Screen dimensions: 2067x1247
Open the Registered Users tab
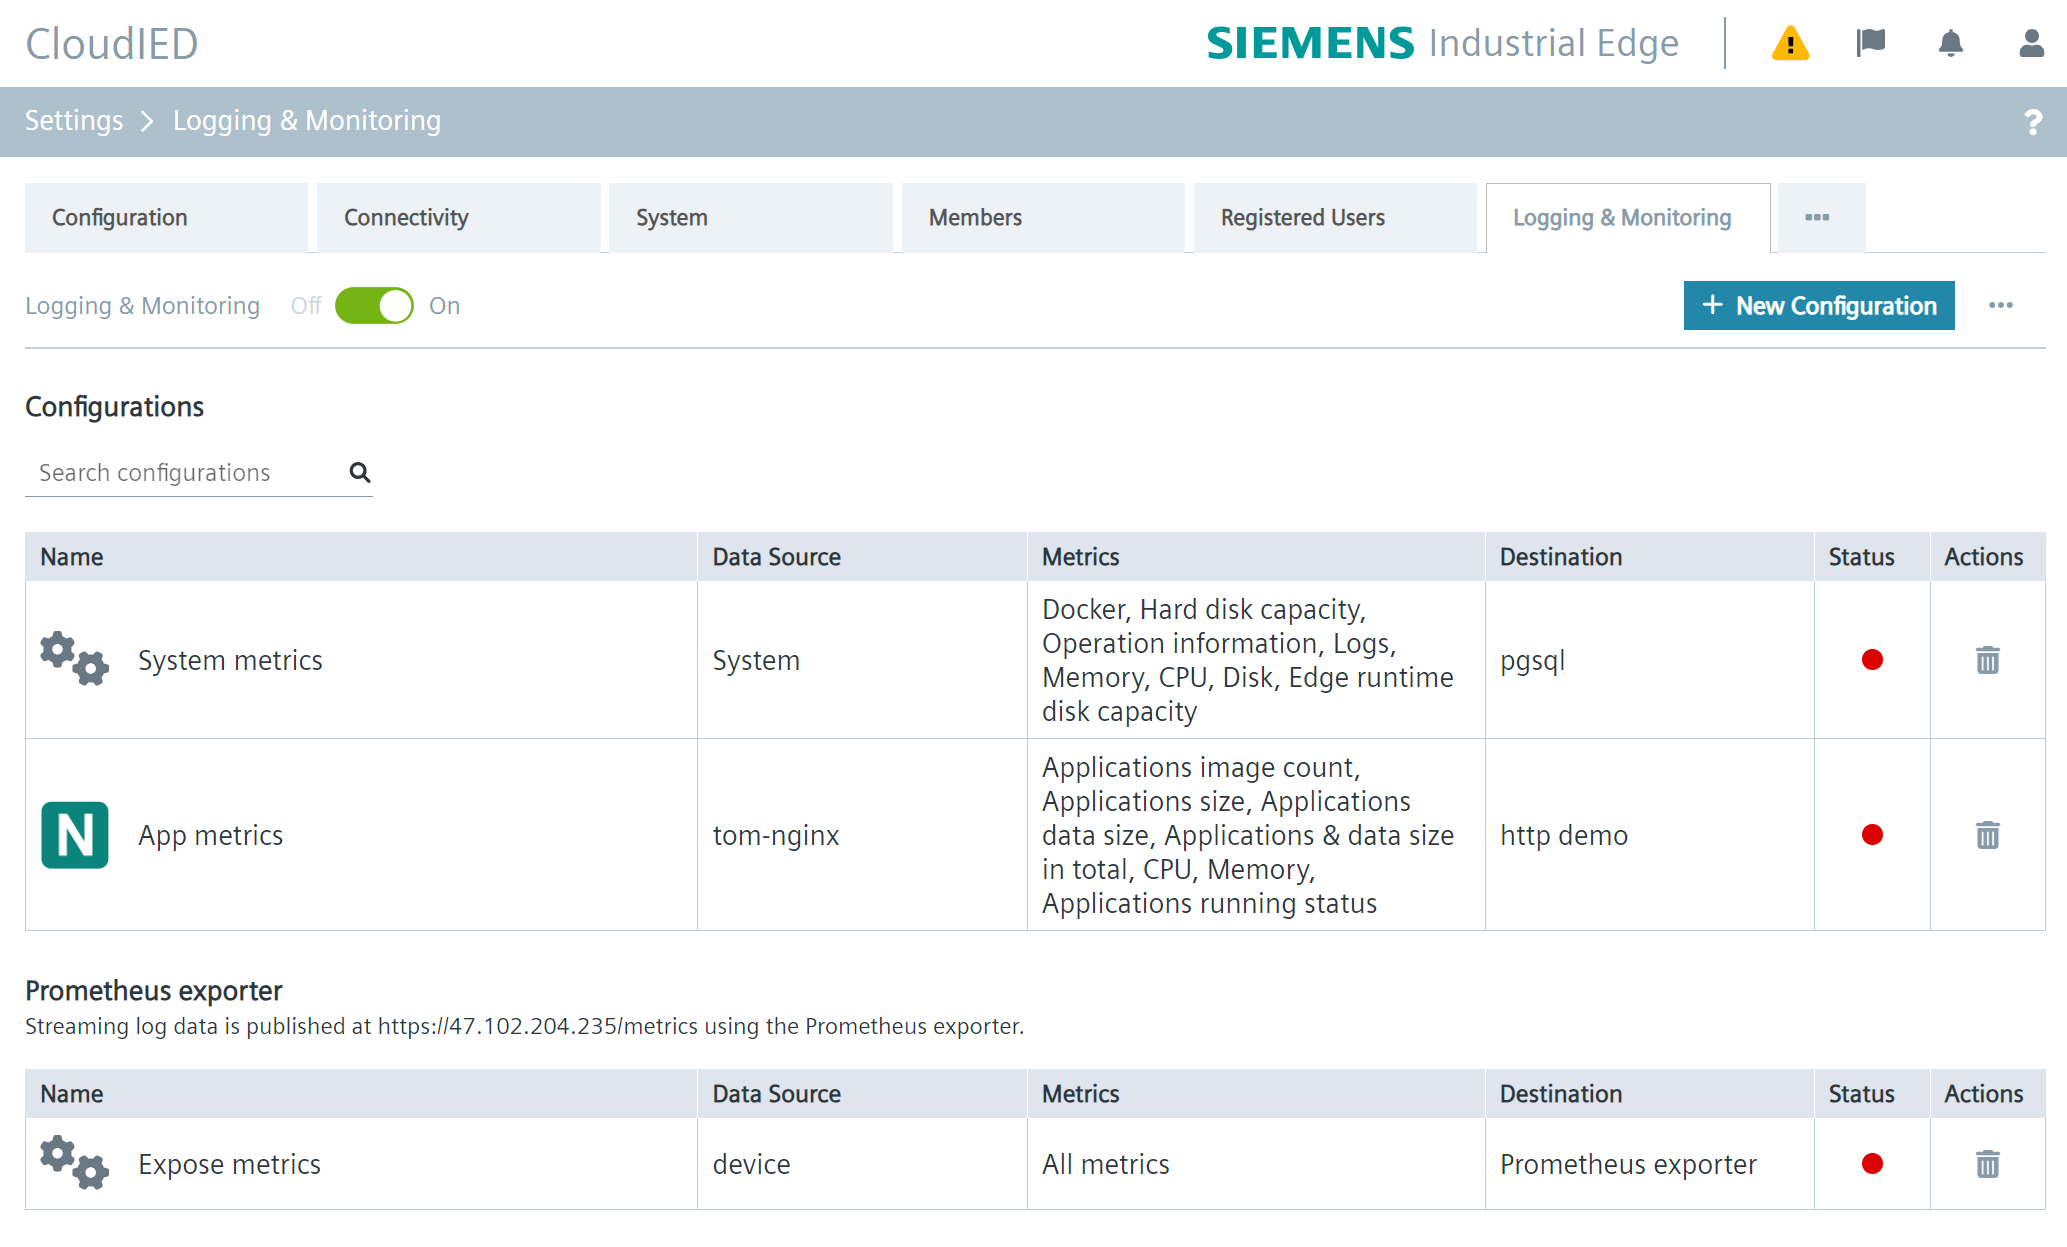[1302, 217]
